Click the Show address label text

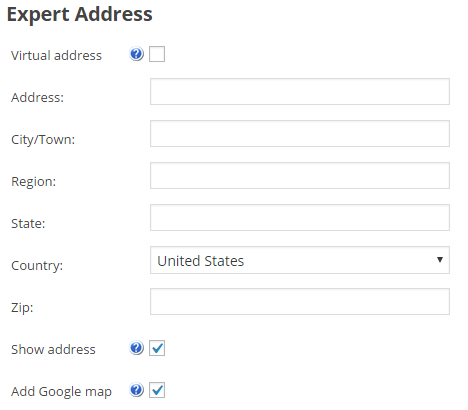[x=53, y=349]
